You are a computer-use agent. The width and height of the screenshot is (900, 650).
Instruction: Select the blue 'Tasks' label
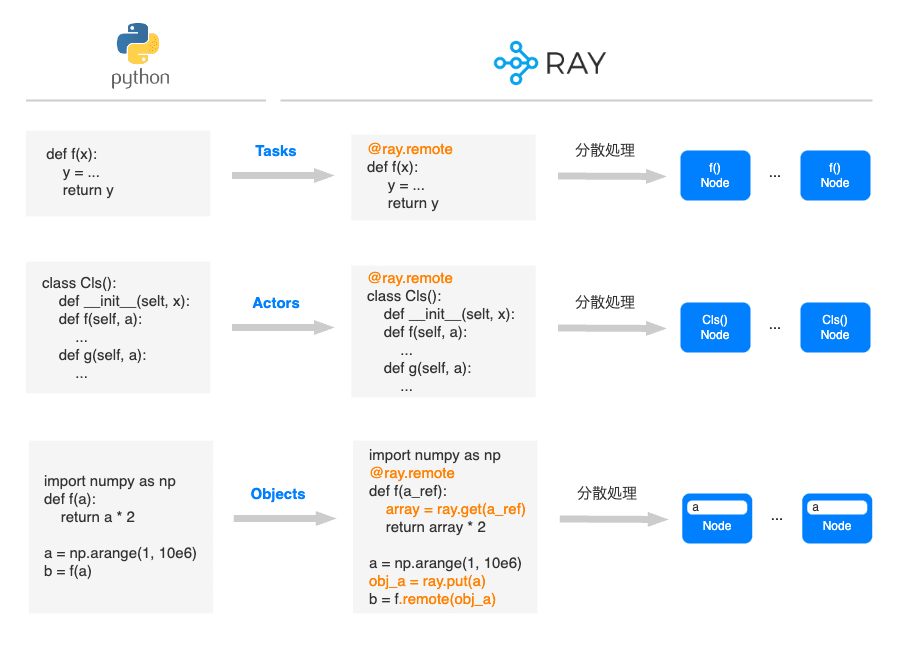[276, 151]
